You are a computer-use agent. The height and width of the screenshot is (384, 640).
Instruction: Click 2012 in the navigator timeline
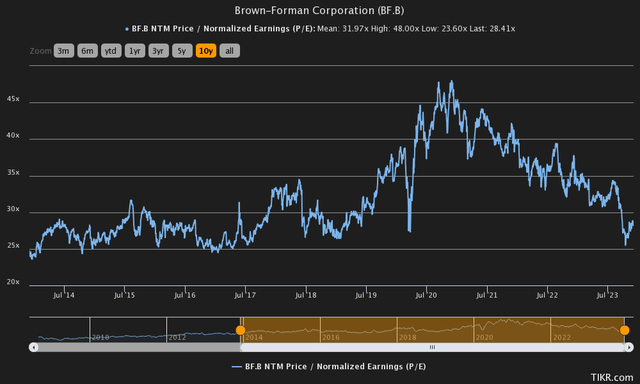pos(177,337)
